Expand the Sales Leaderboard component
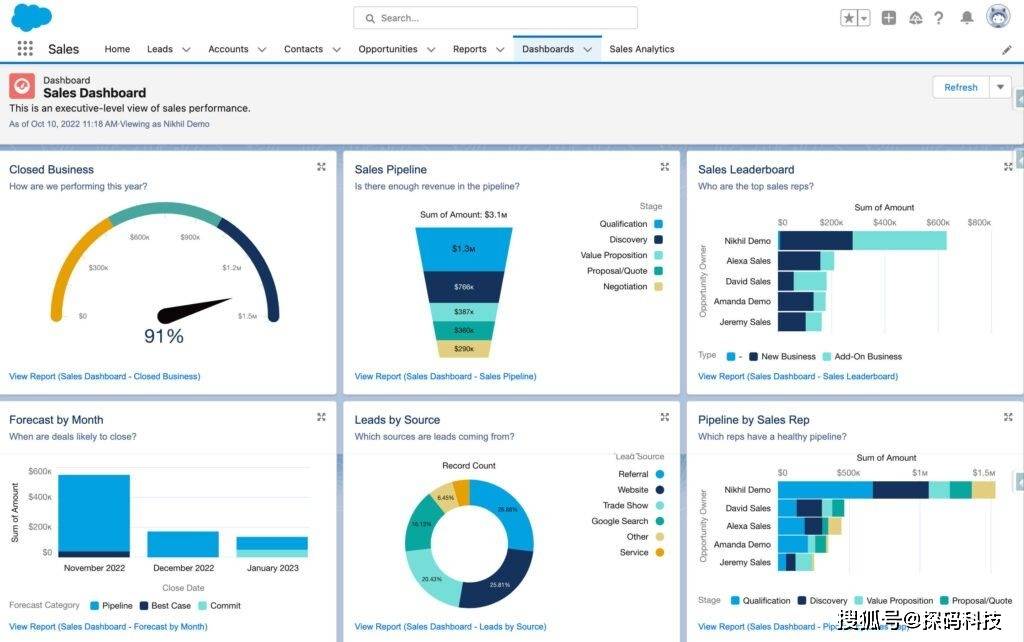 [1008, 167]
